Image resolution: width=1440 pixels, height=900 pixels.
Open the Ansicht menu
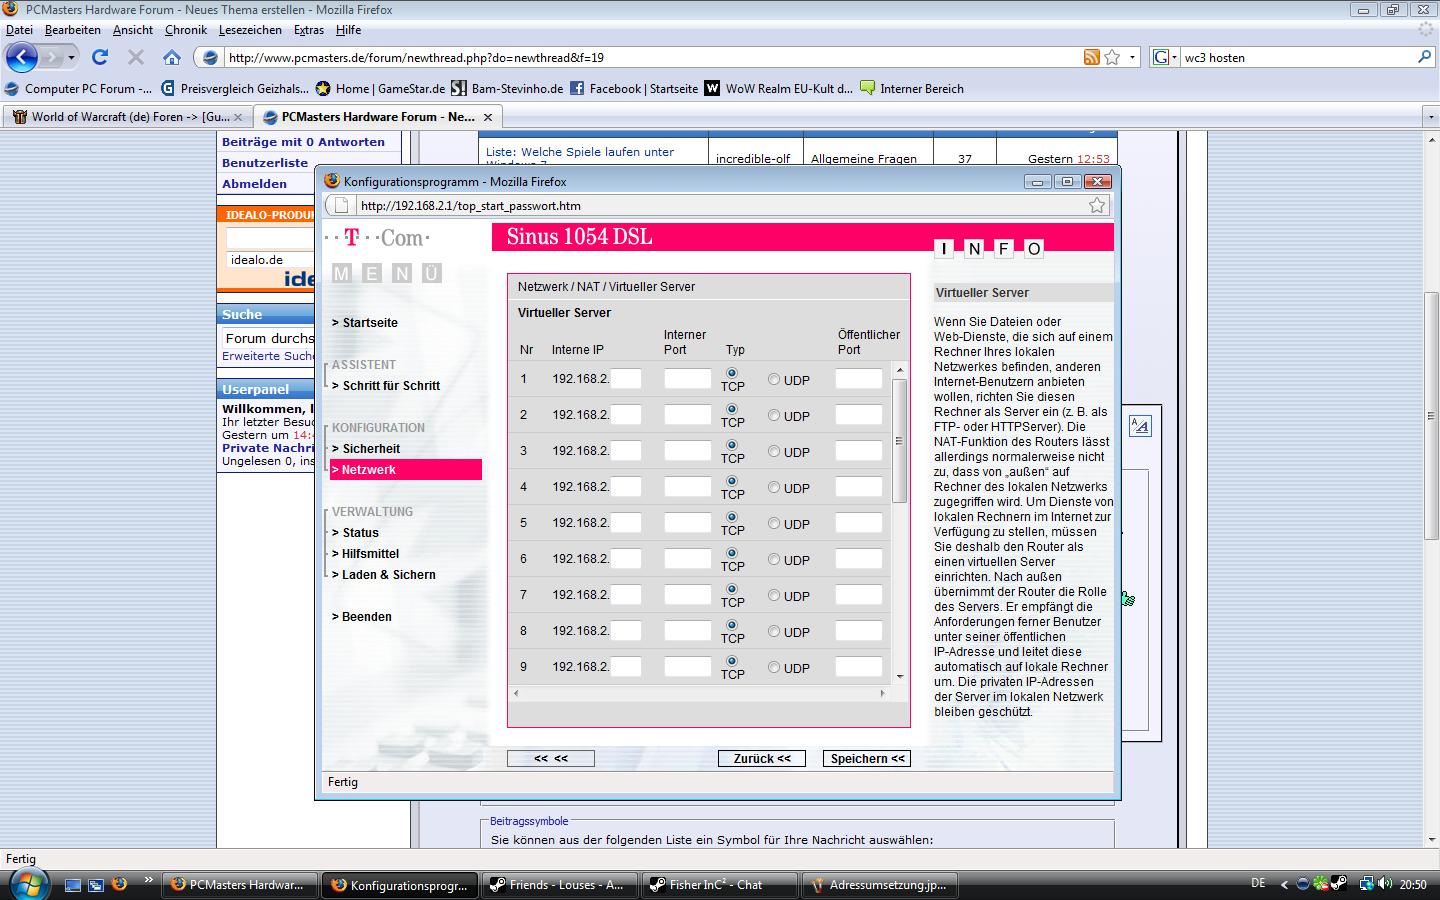point(133,30)
